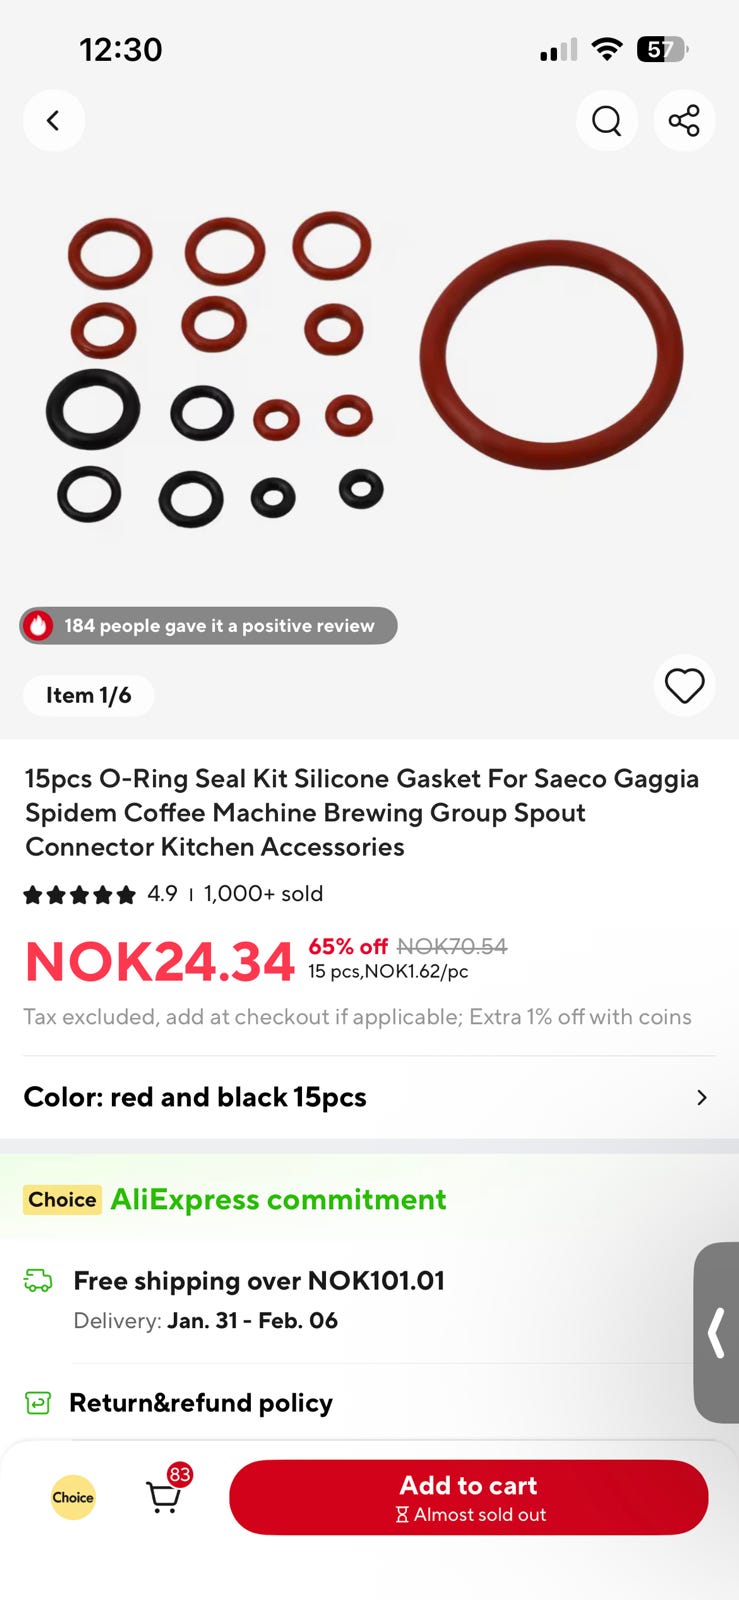View Free shipping over NOK101.01 details
739x1600 pixels.
pos(258,1281)
